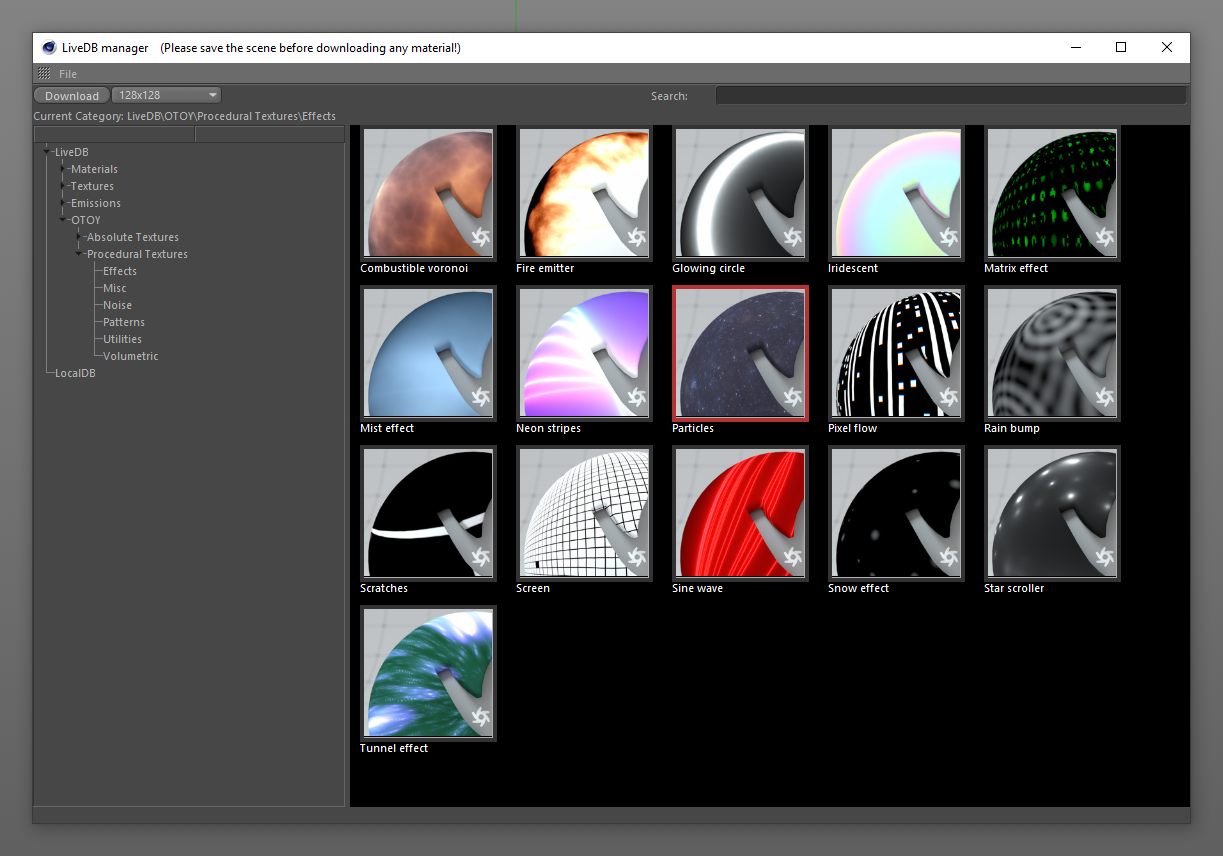Click the grip icon left of File menu

44,74
